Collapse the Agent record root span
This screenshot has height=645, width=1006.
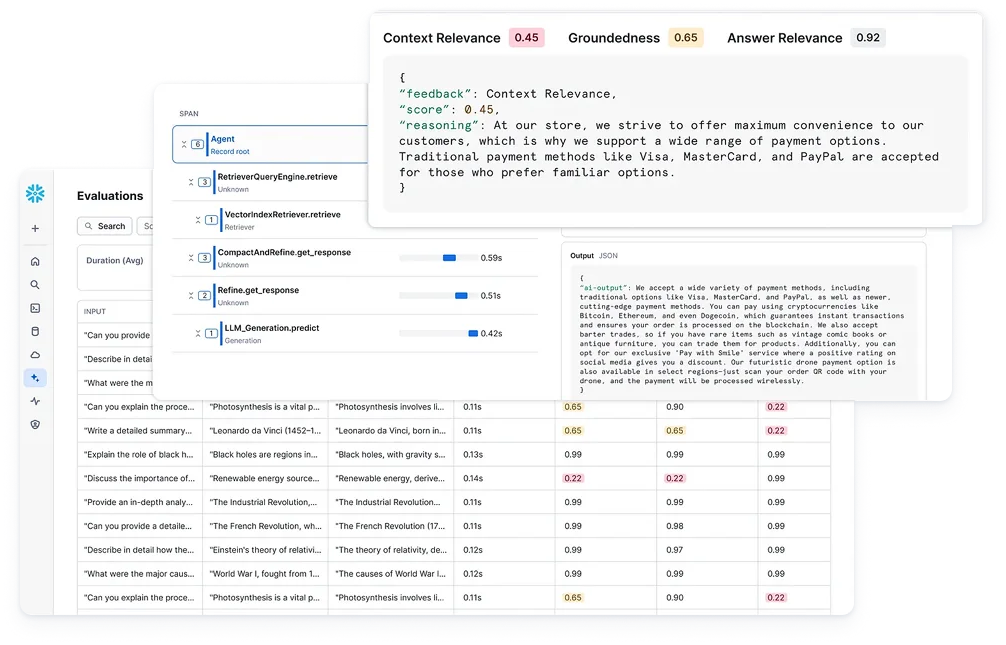184,144
